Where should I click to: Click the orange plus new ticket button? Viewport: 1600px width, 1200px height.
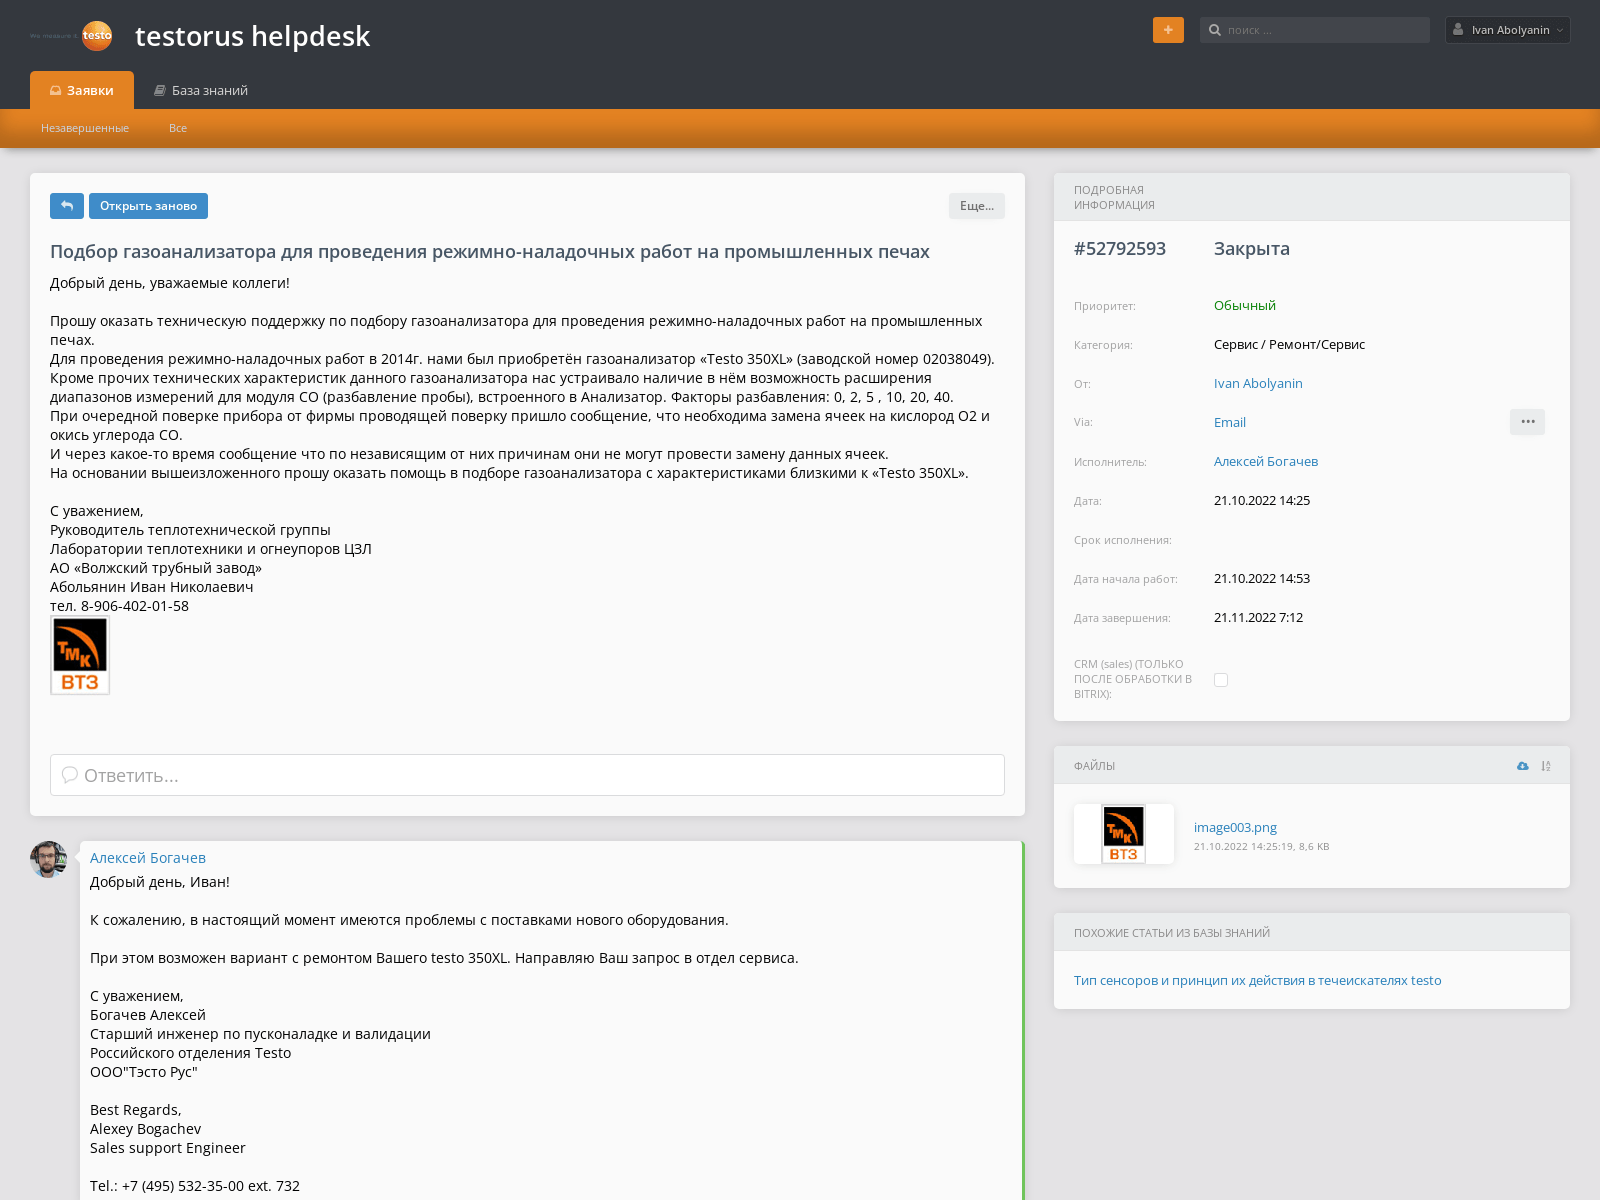click(1168, 30)
